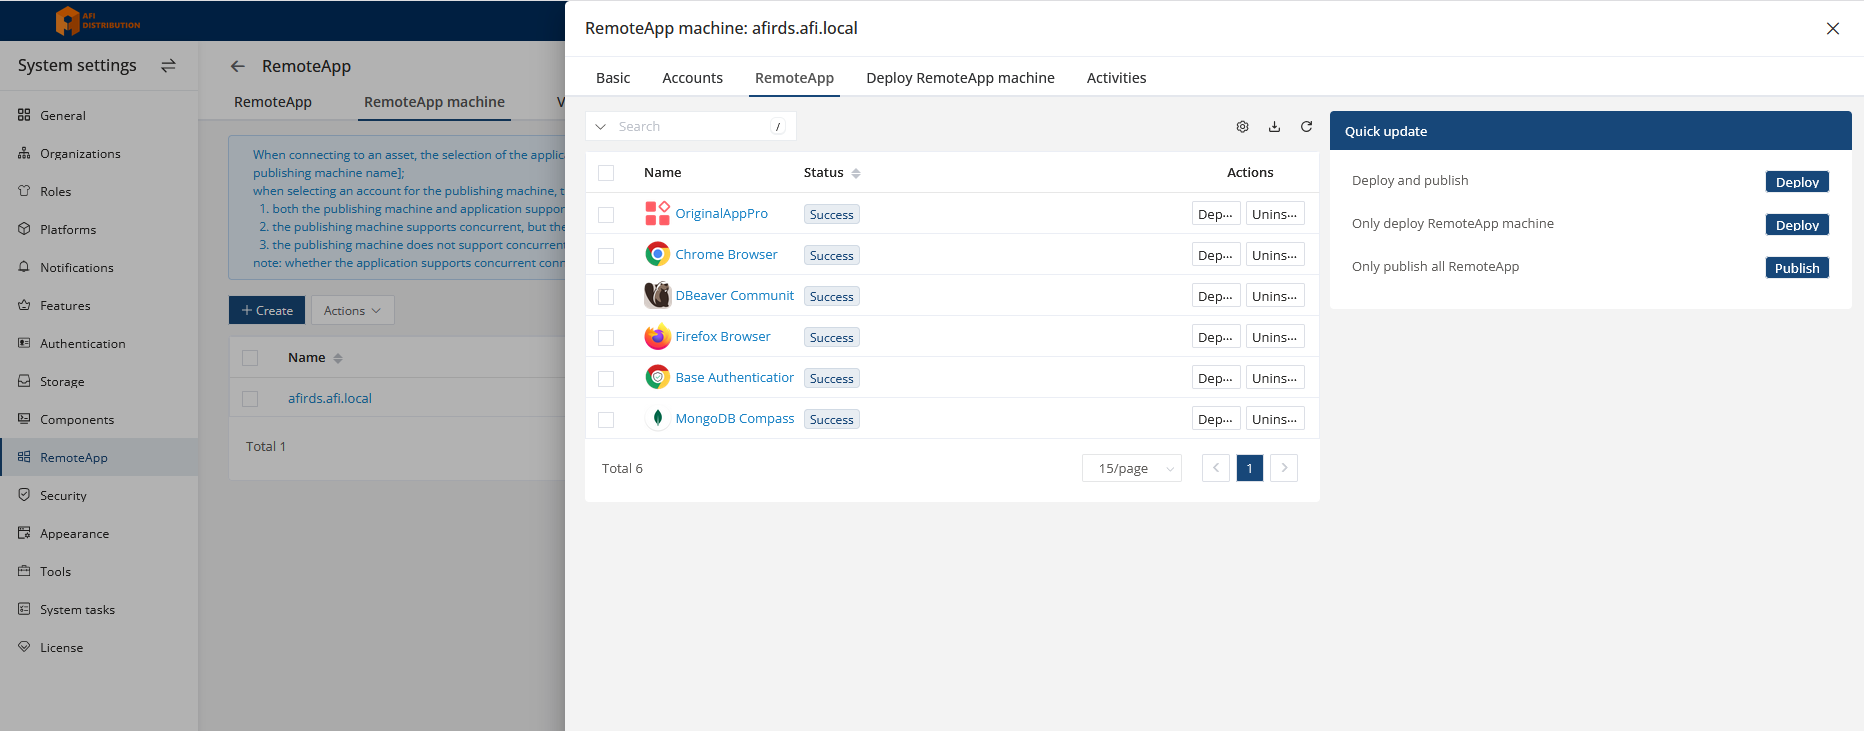
Task: Click the export download icon
Action: point(1274,127)
